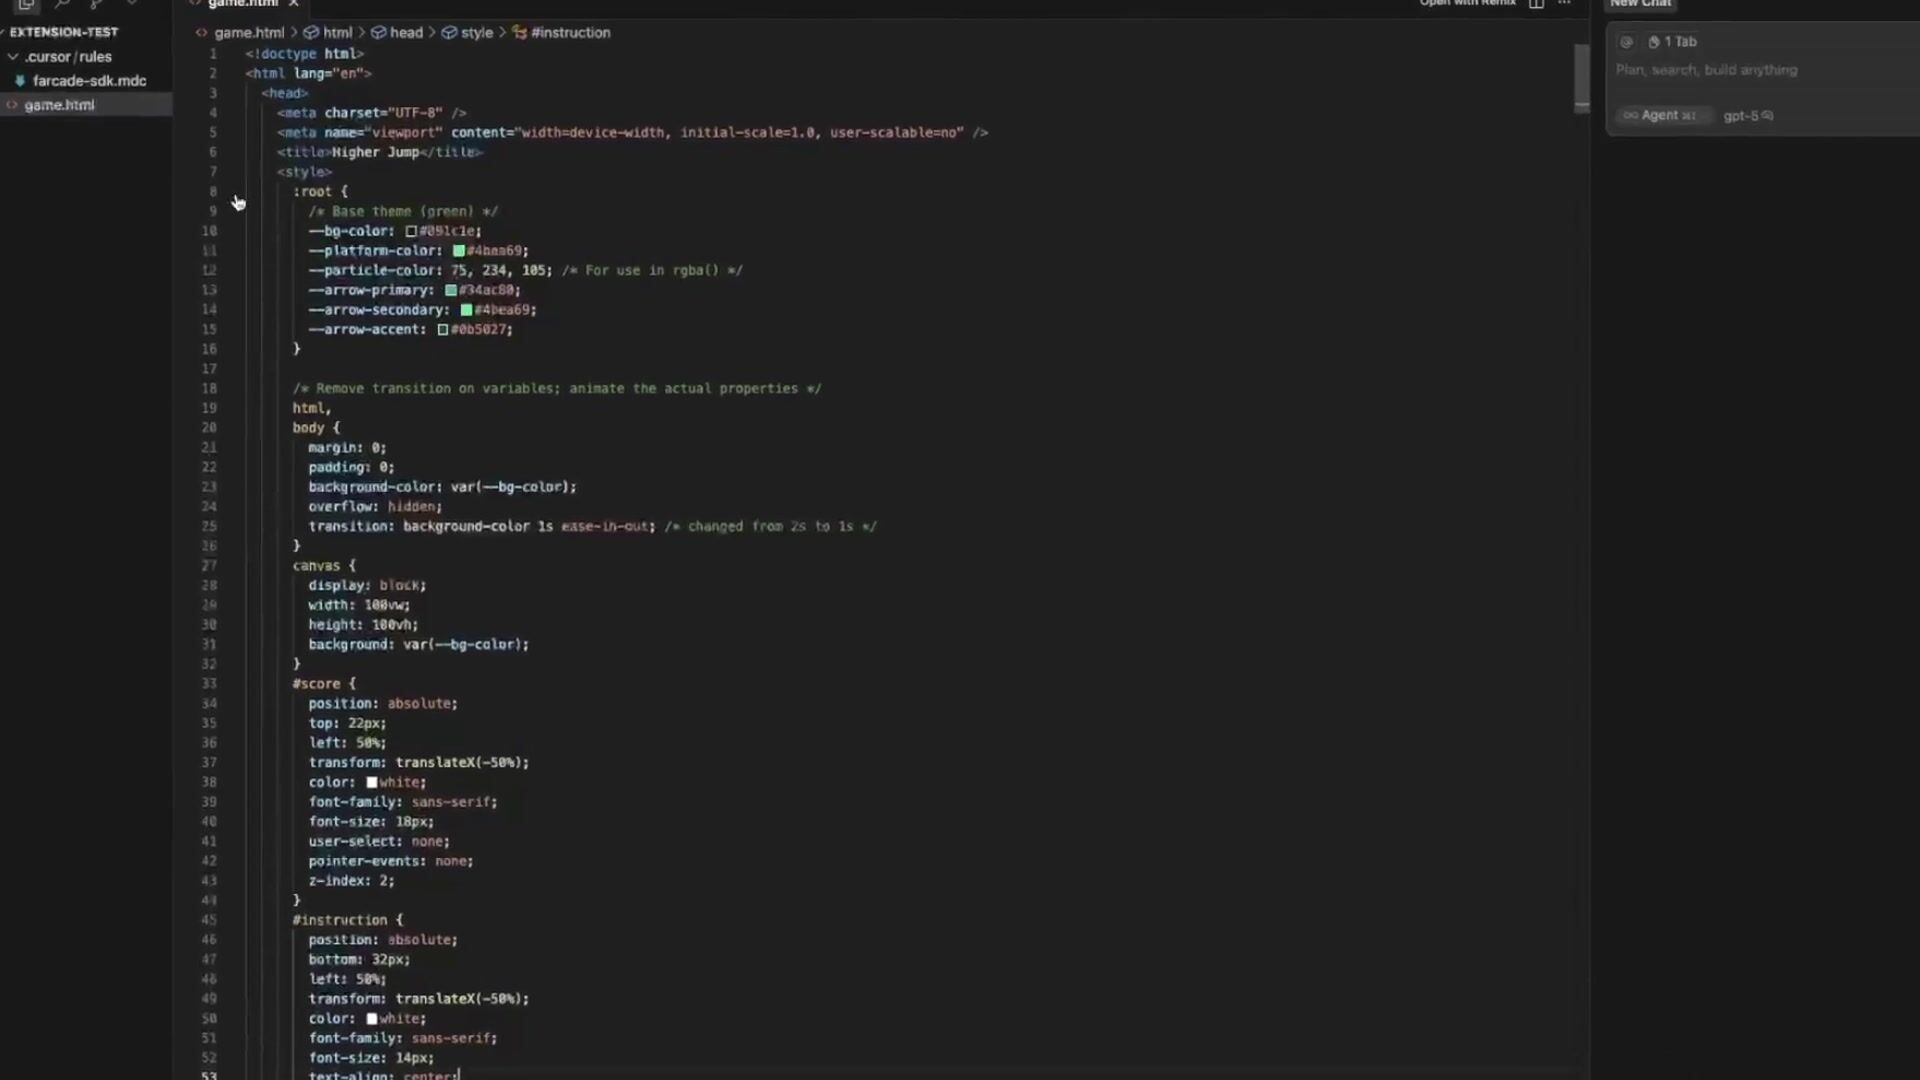Click the @ add context icon in chat
Screen dimensions: 1920x1080
[x=1627, y=42]
